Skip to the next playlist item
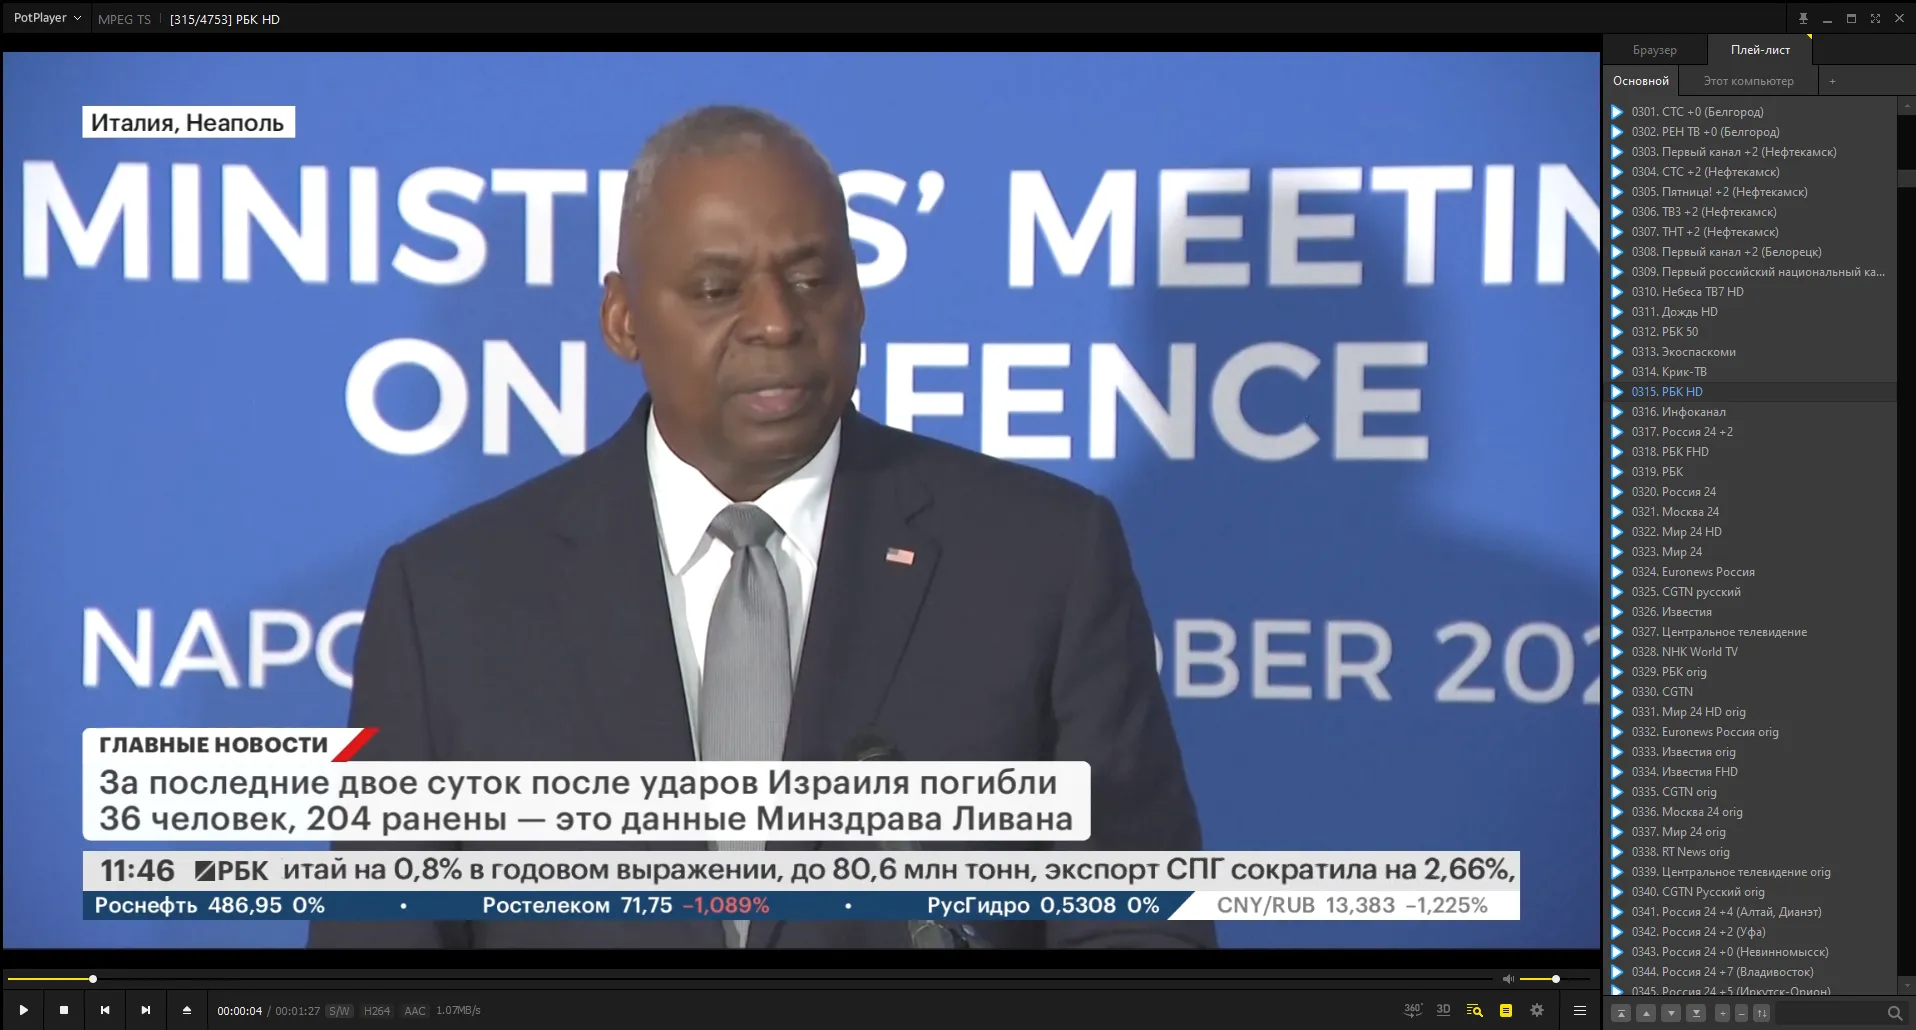The height and width of the screenshot is (1030, 1916). pyautogui.click(x=146, y=1010)
